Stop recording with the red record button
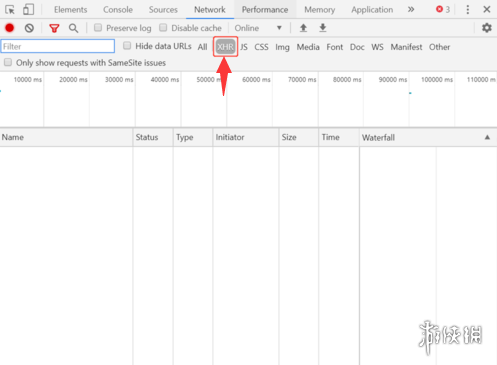Image resolution: width=497 pixels, height=365 pixels. coord(10,28)
